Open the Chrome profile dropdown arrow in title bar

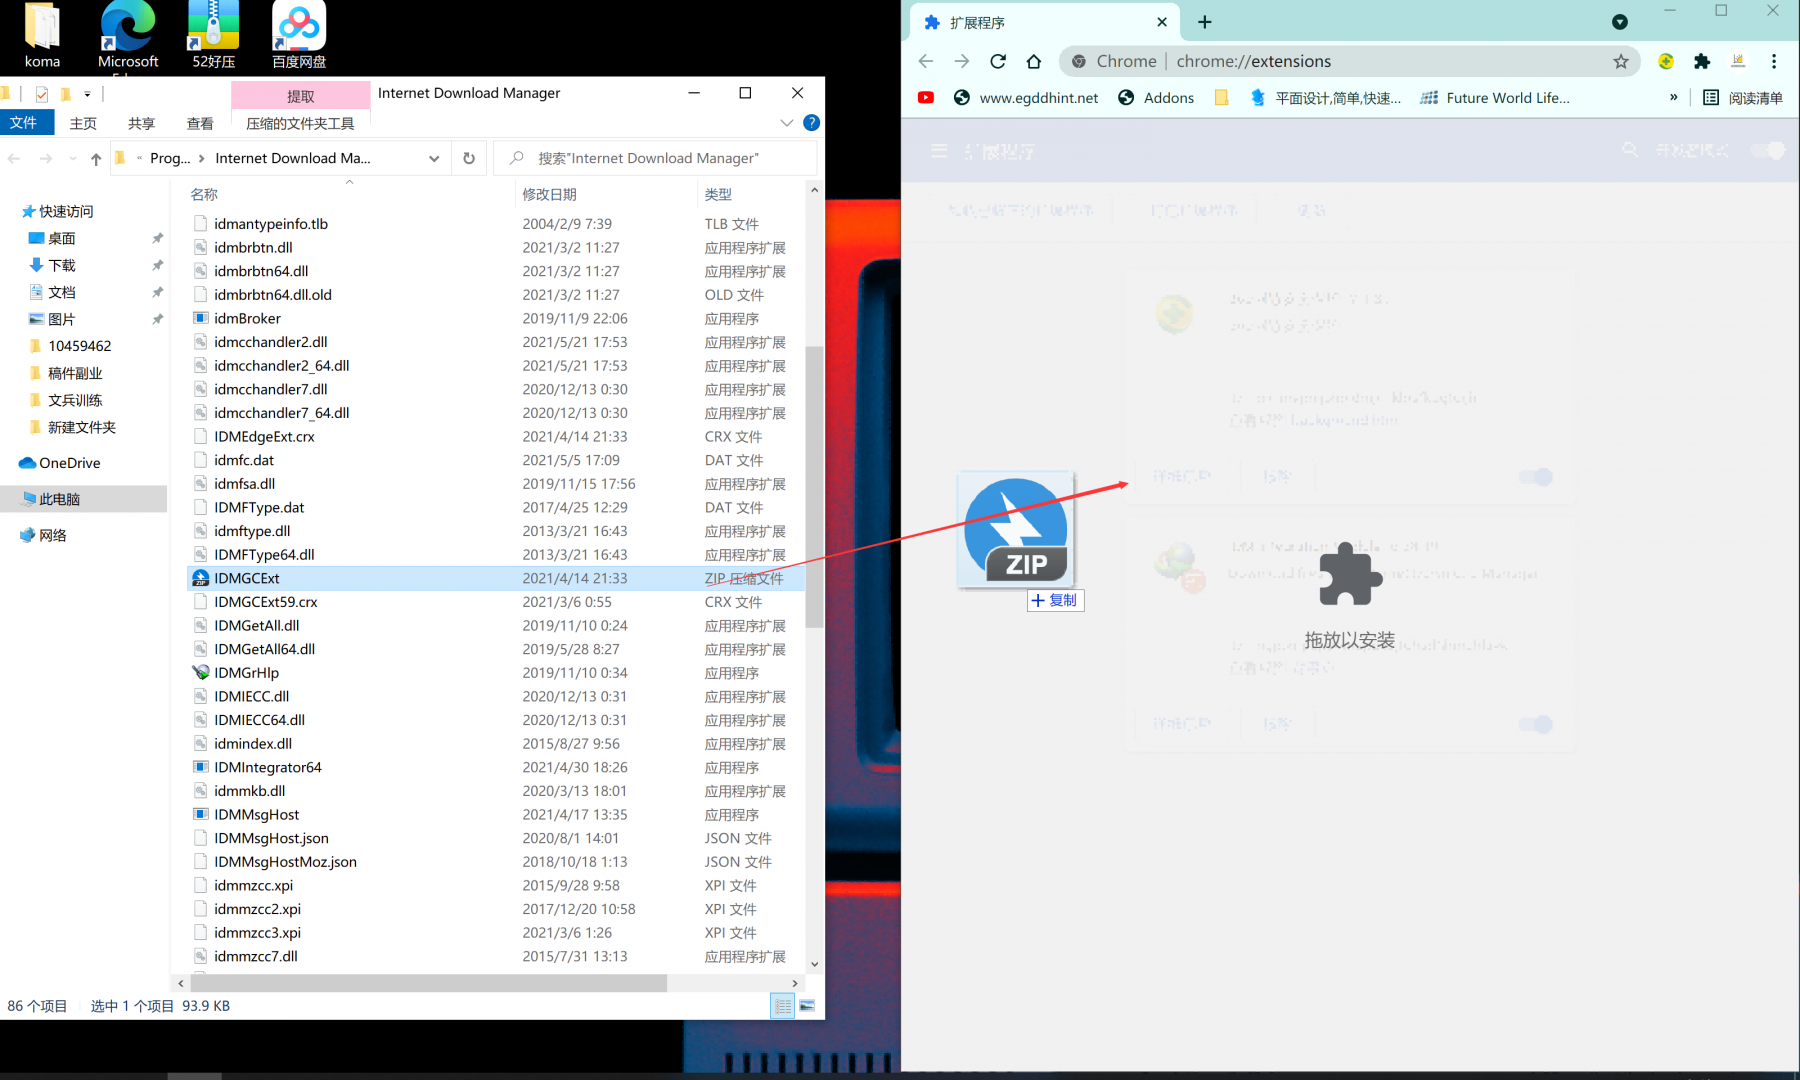click(x=1620, y=22)
